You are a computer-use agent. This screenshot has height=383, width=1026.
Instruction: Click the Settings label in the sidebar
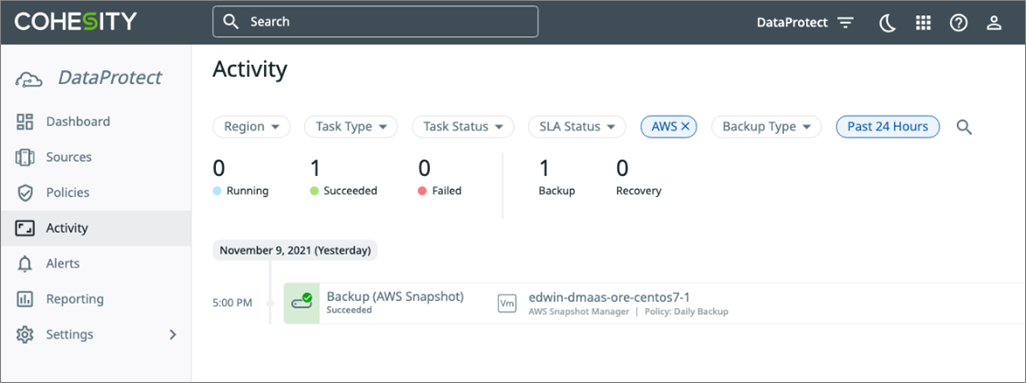coord(69,335)
